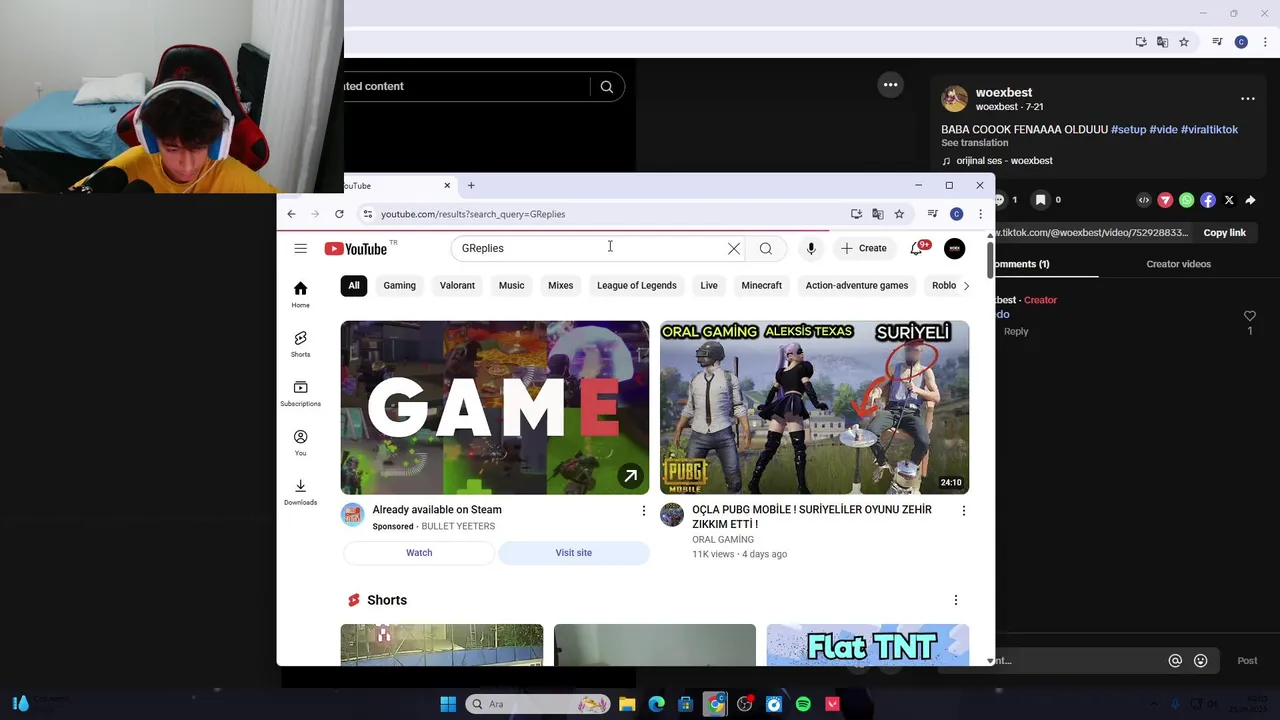Open TikTok share arrow for more options
The width and height of the screenshot is (1280, 720).
[x=1250, y=200]
